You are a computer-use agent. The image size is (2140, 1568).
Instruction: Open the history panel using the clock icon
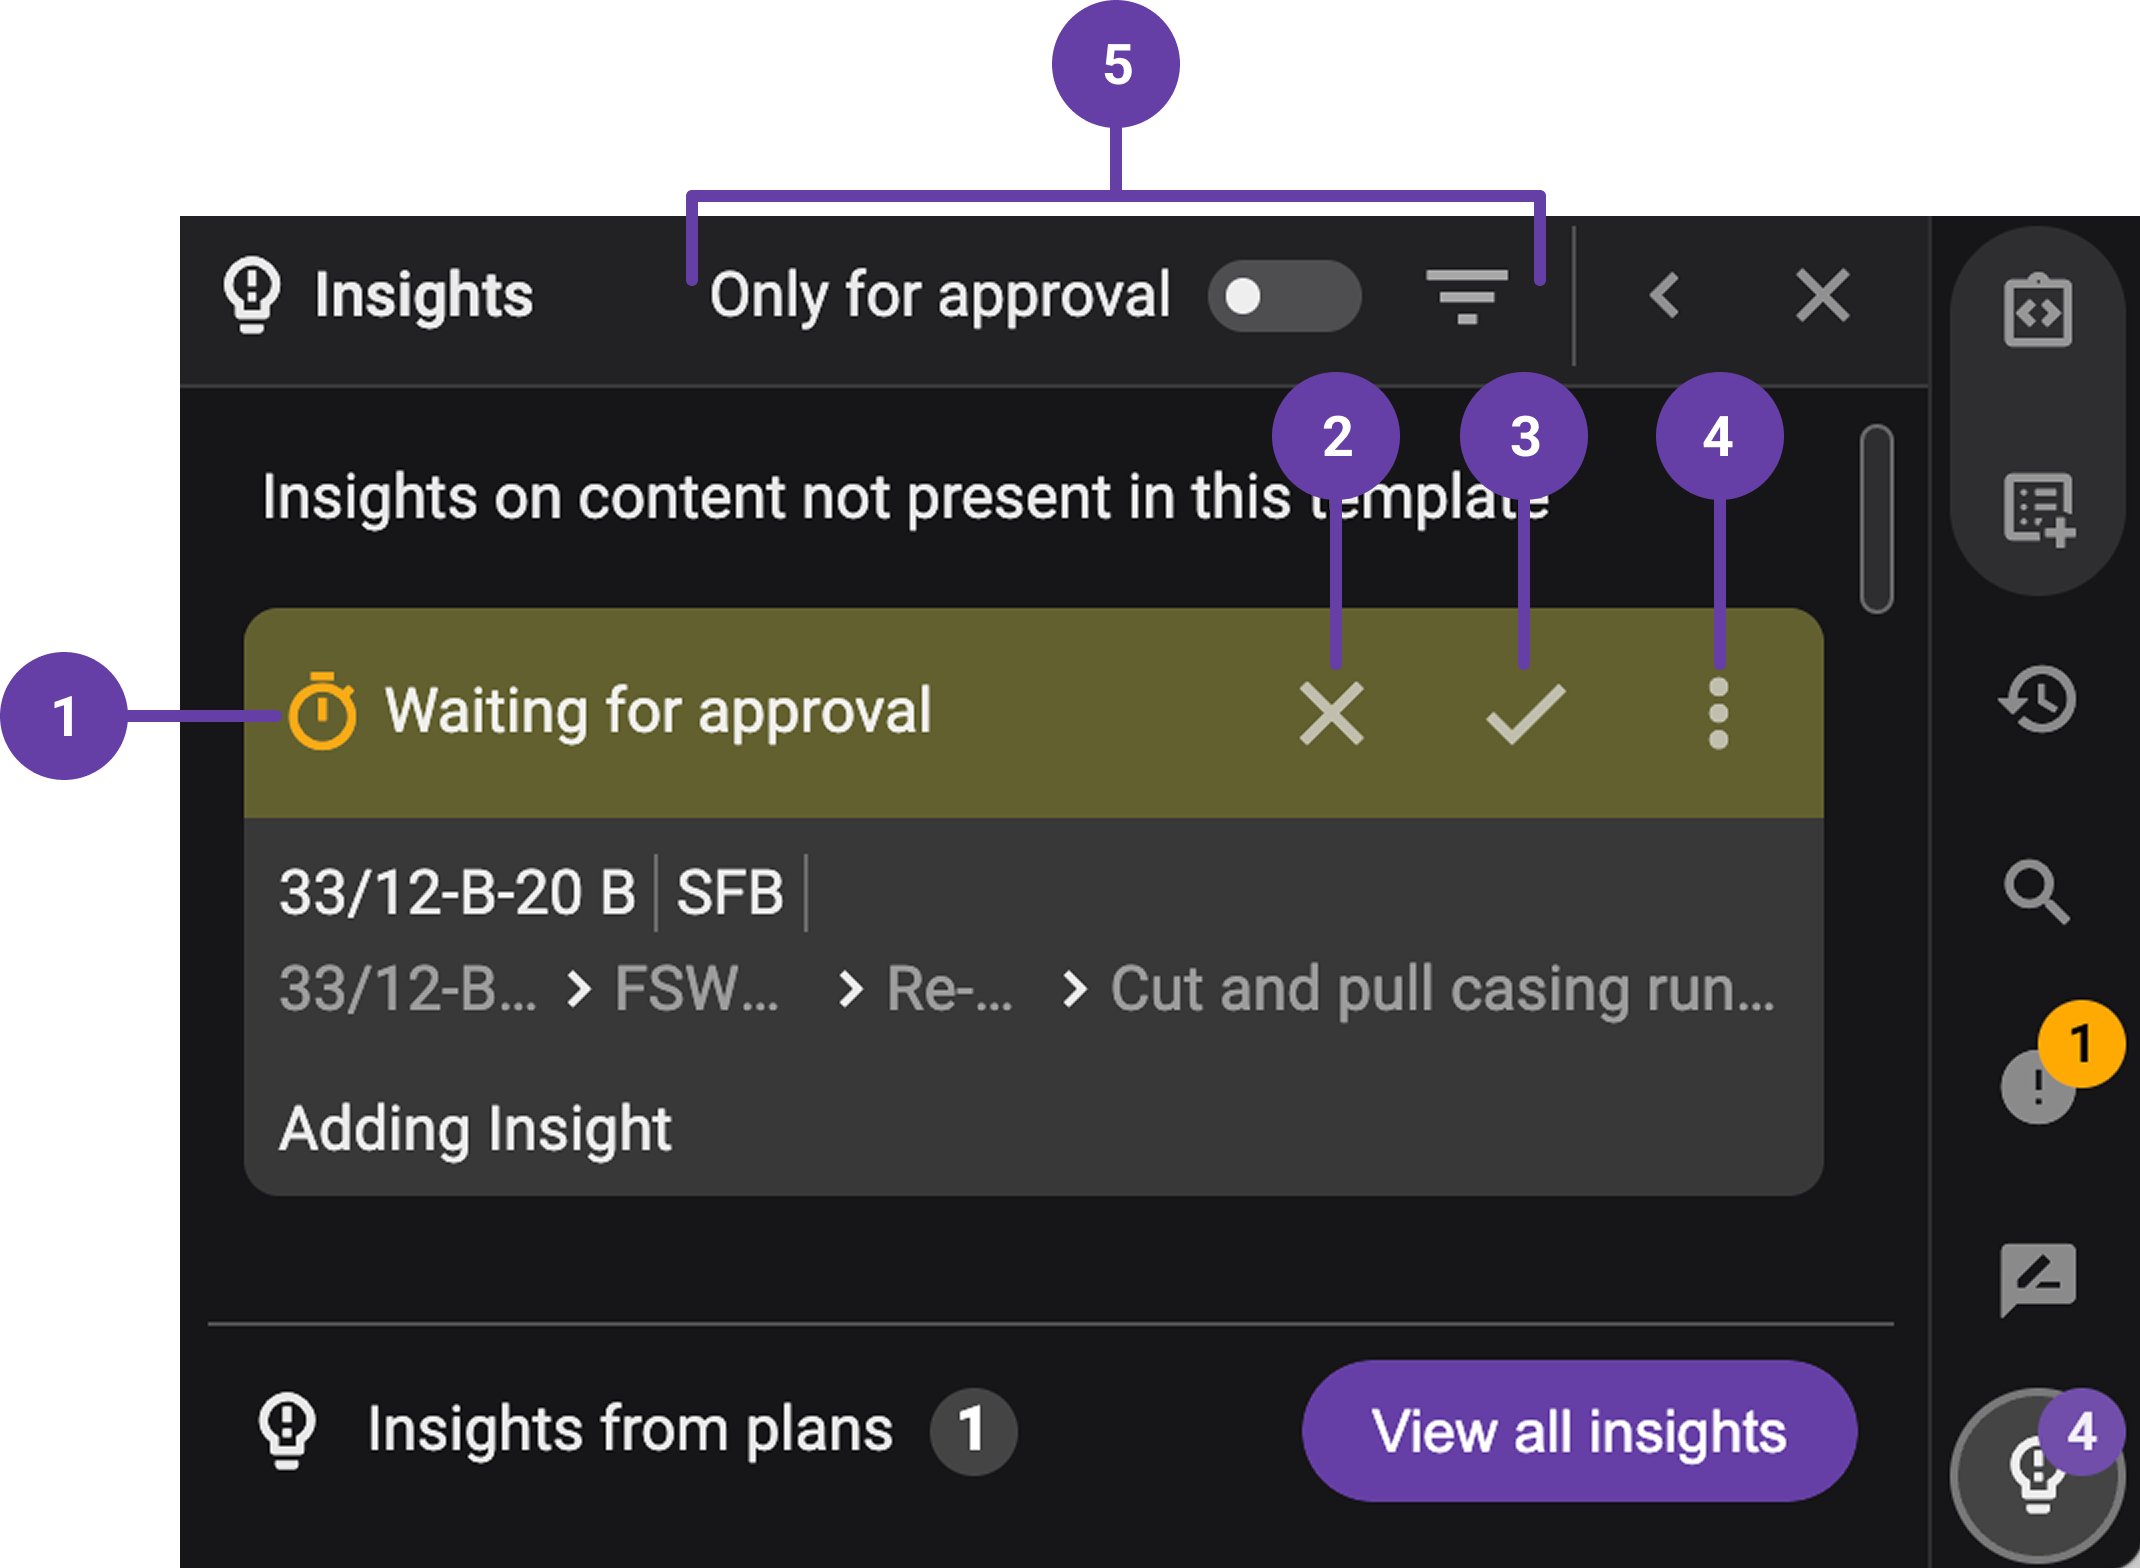click(2037, 698)
